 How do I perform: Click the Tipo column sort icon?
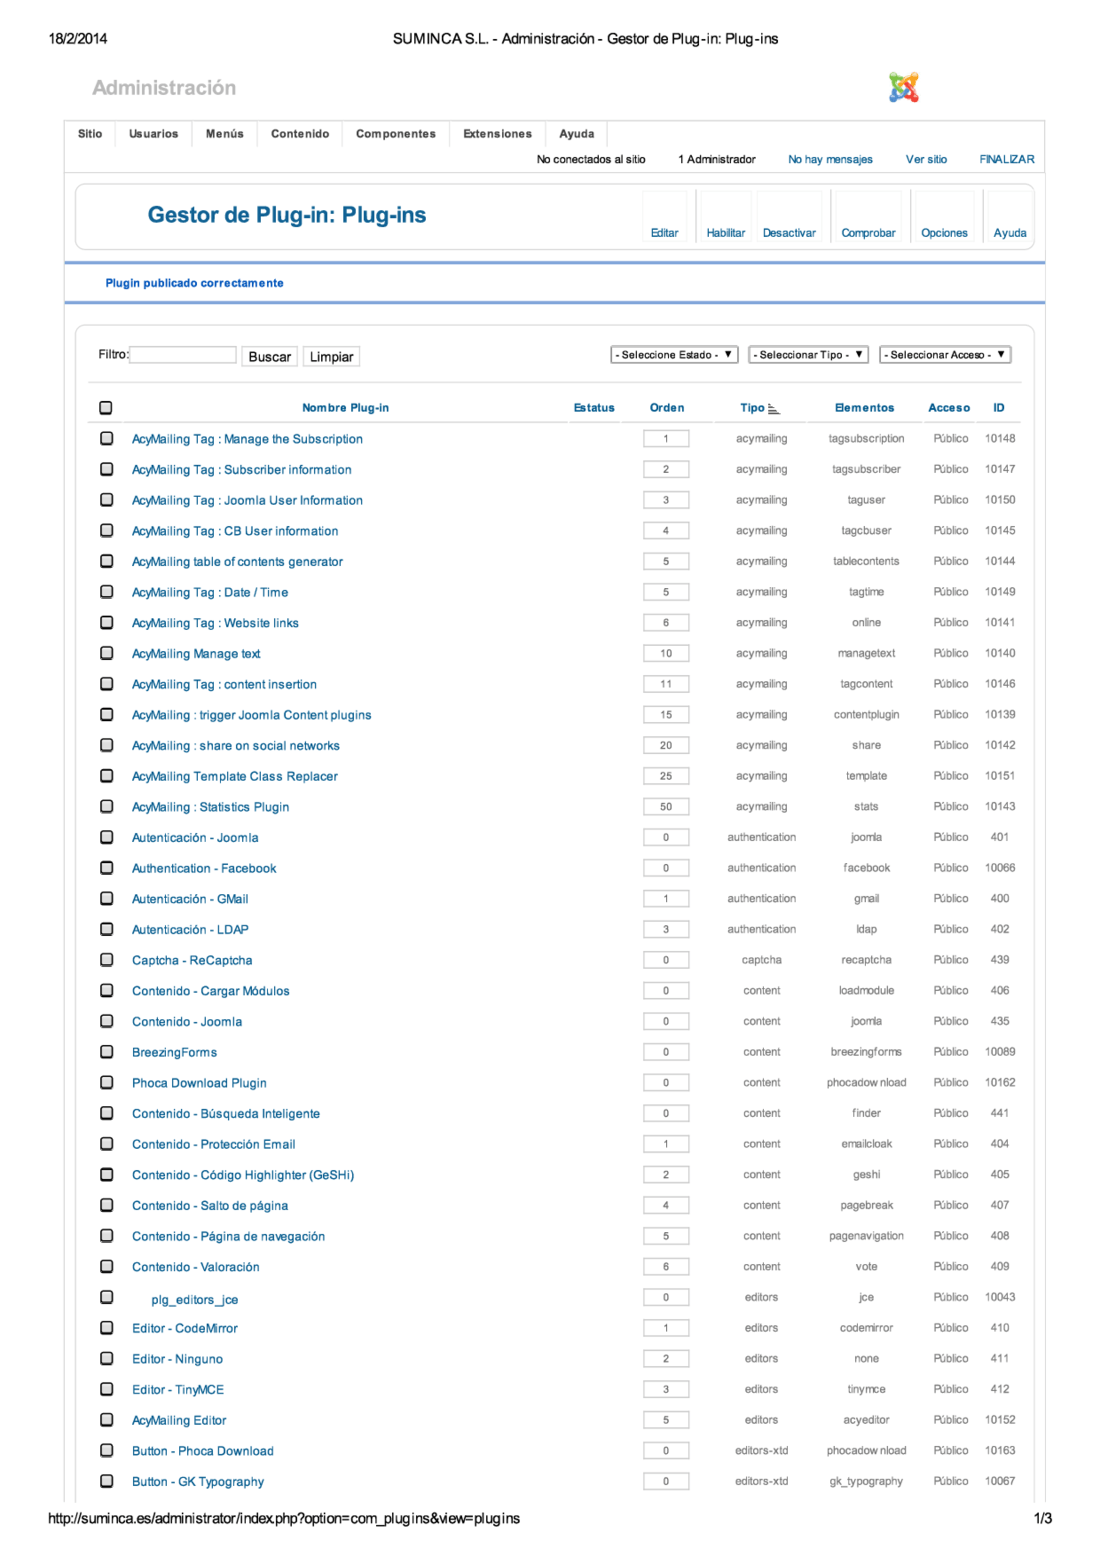[x=774, y=409]
